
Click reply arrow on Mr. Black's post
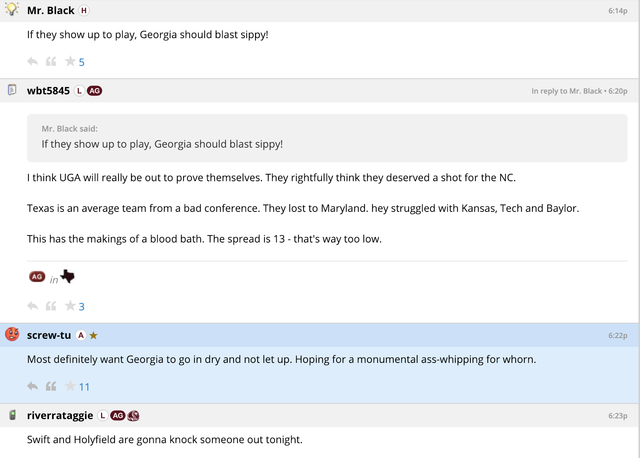[32, 62]
